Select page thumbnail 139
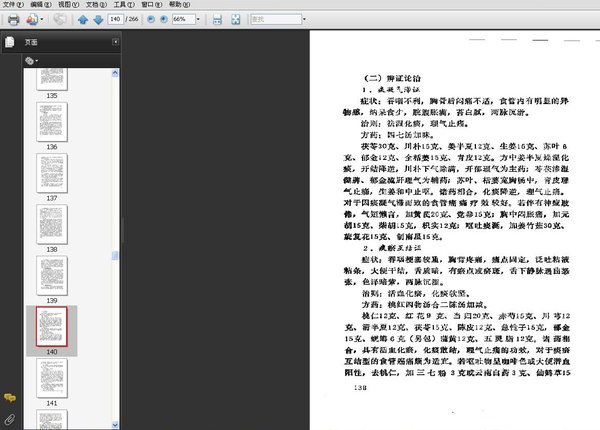The width and height of the screenshot is (600, 430). click(x=52, y=275)
